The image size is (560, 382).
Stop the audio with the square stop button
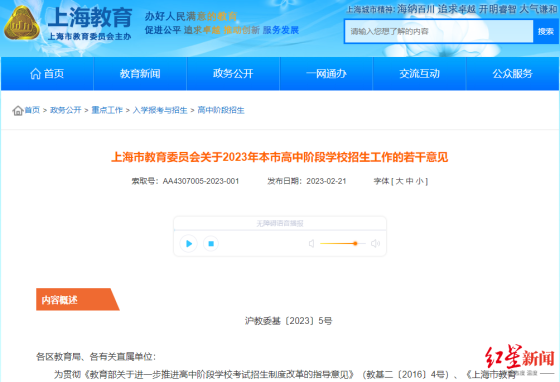point(211,243)
